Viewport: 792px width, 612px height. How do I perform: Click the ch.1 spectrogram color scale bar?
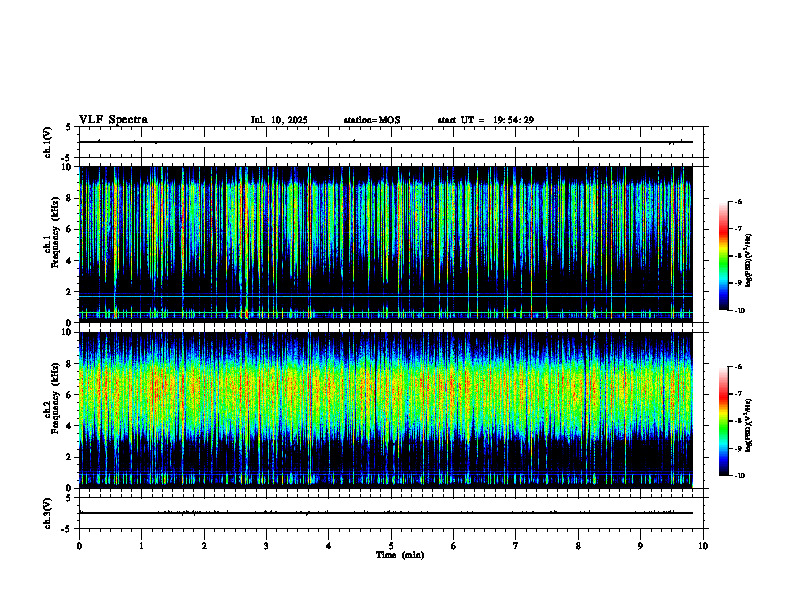(x=723, y=256)
